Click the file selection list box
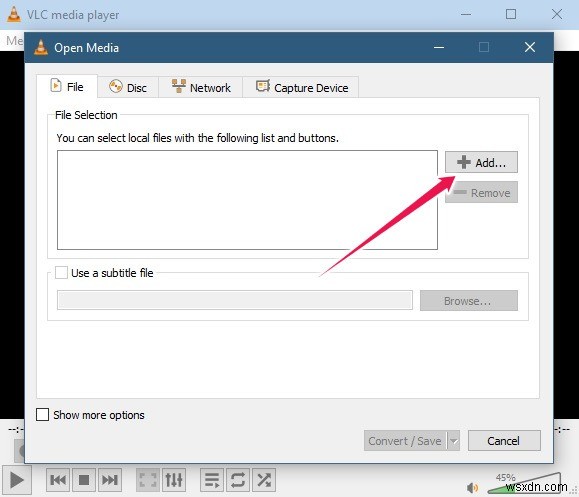This screenshot has height=497, width=579. pos(247,200)
